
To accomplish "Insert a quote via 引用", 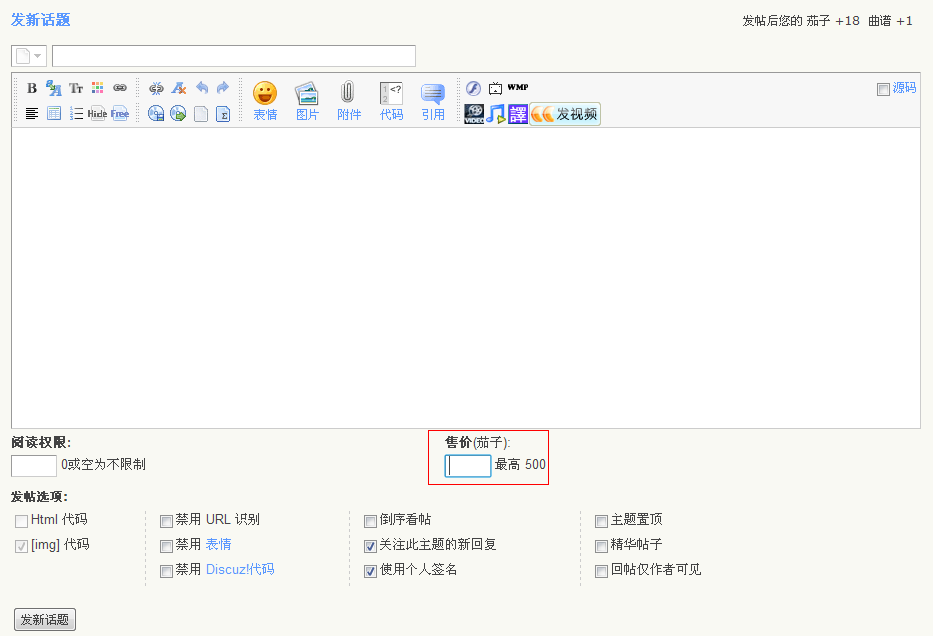I will click(433, 102).
